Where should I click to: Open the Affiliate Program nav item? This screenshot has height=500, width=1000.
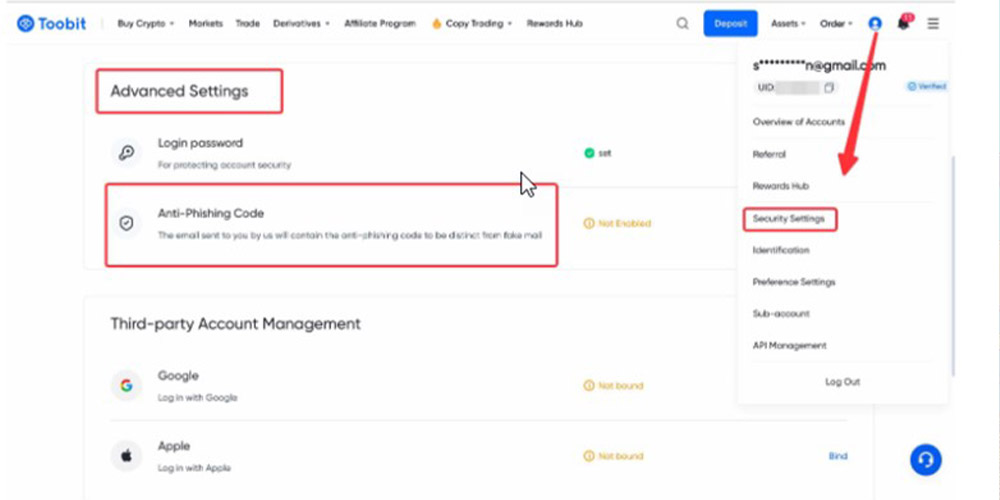[380, 24]
